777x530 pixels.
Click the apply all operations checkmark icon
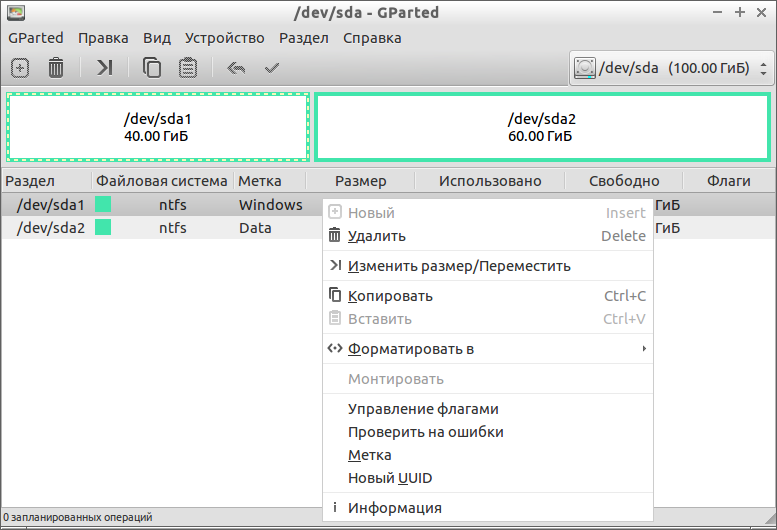coord(272,68)
